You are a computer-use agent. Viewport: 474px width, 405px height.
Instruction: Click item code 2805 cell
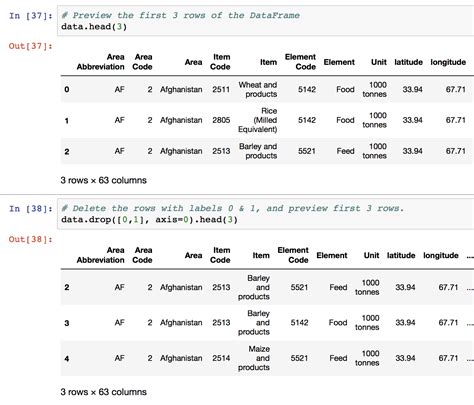[221, 120]
